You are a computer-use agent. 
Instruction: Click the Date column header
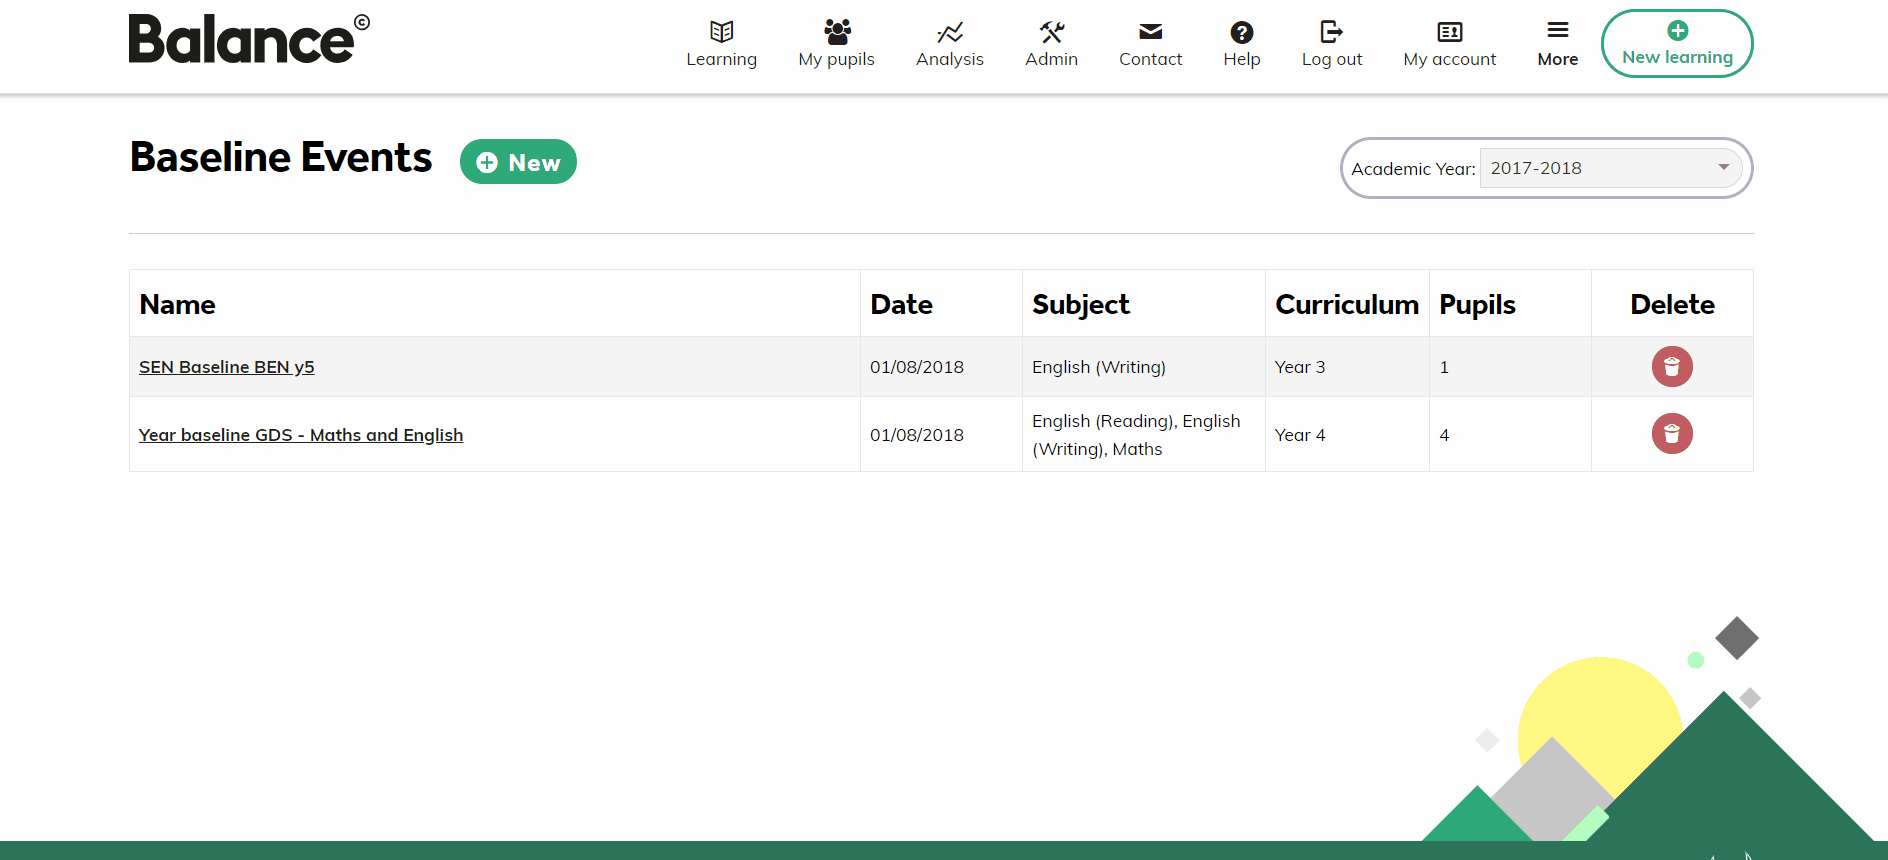point(901,304)
